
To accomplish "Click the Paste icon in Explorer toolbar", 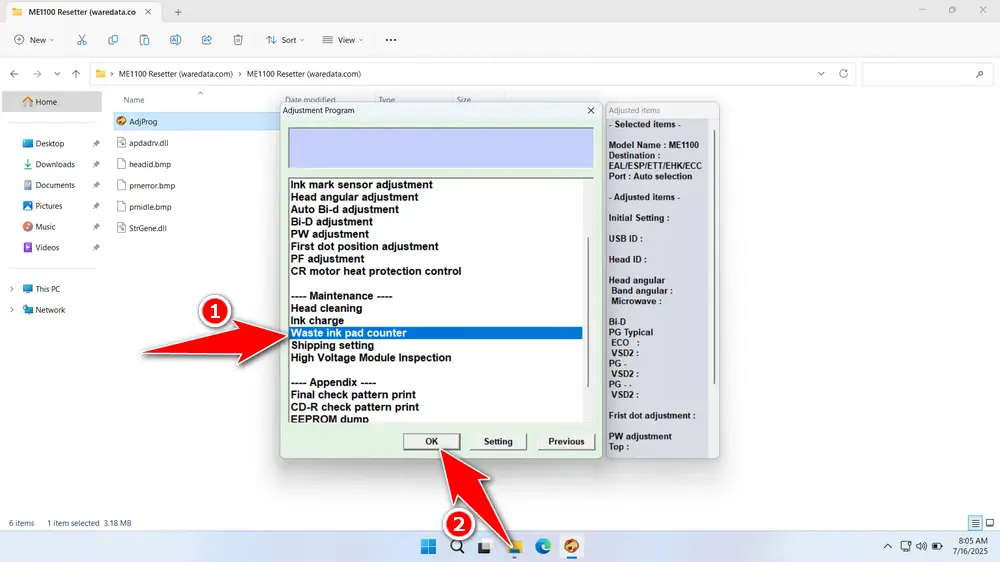I will (x=144, y=40).
